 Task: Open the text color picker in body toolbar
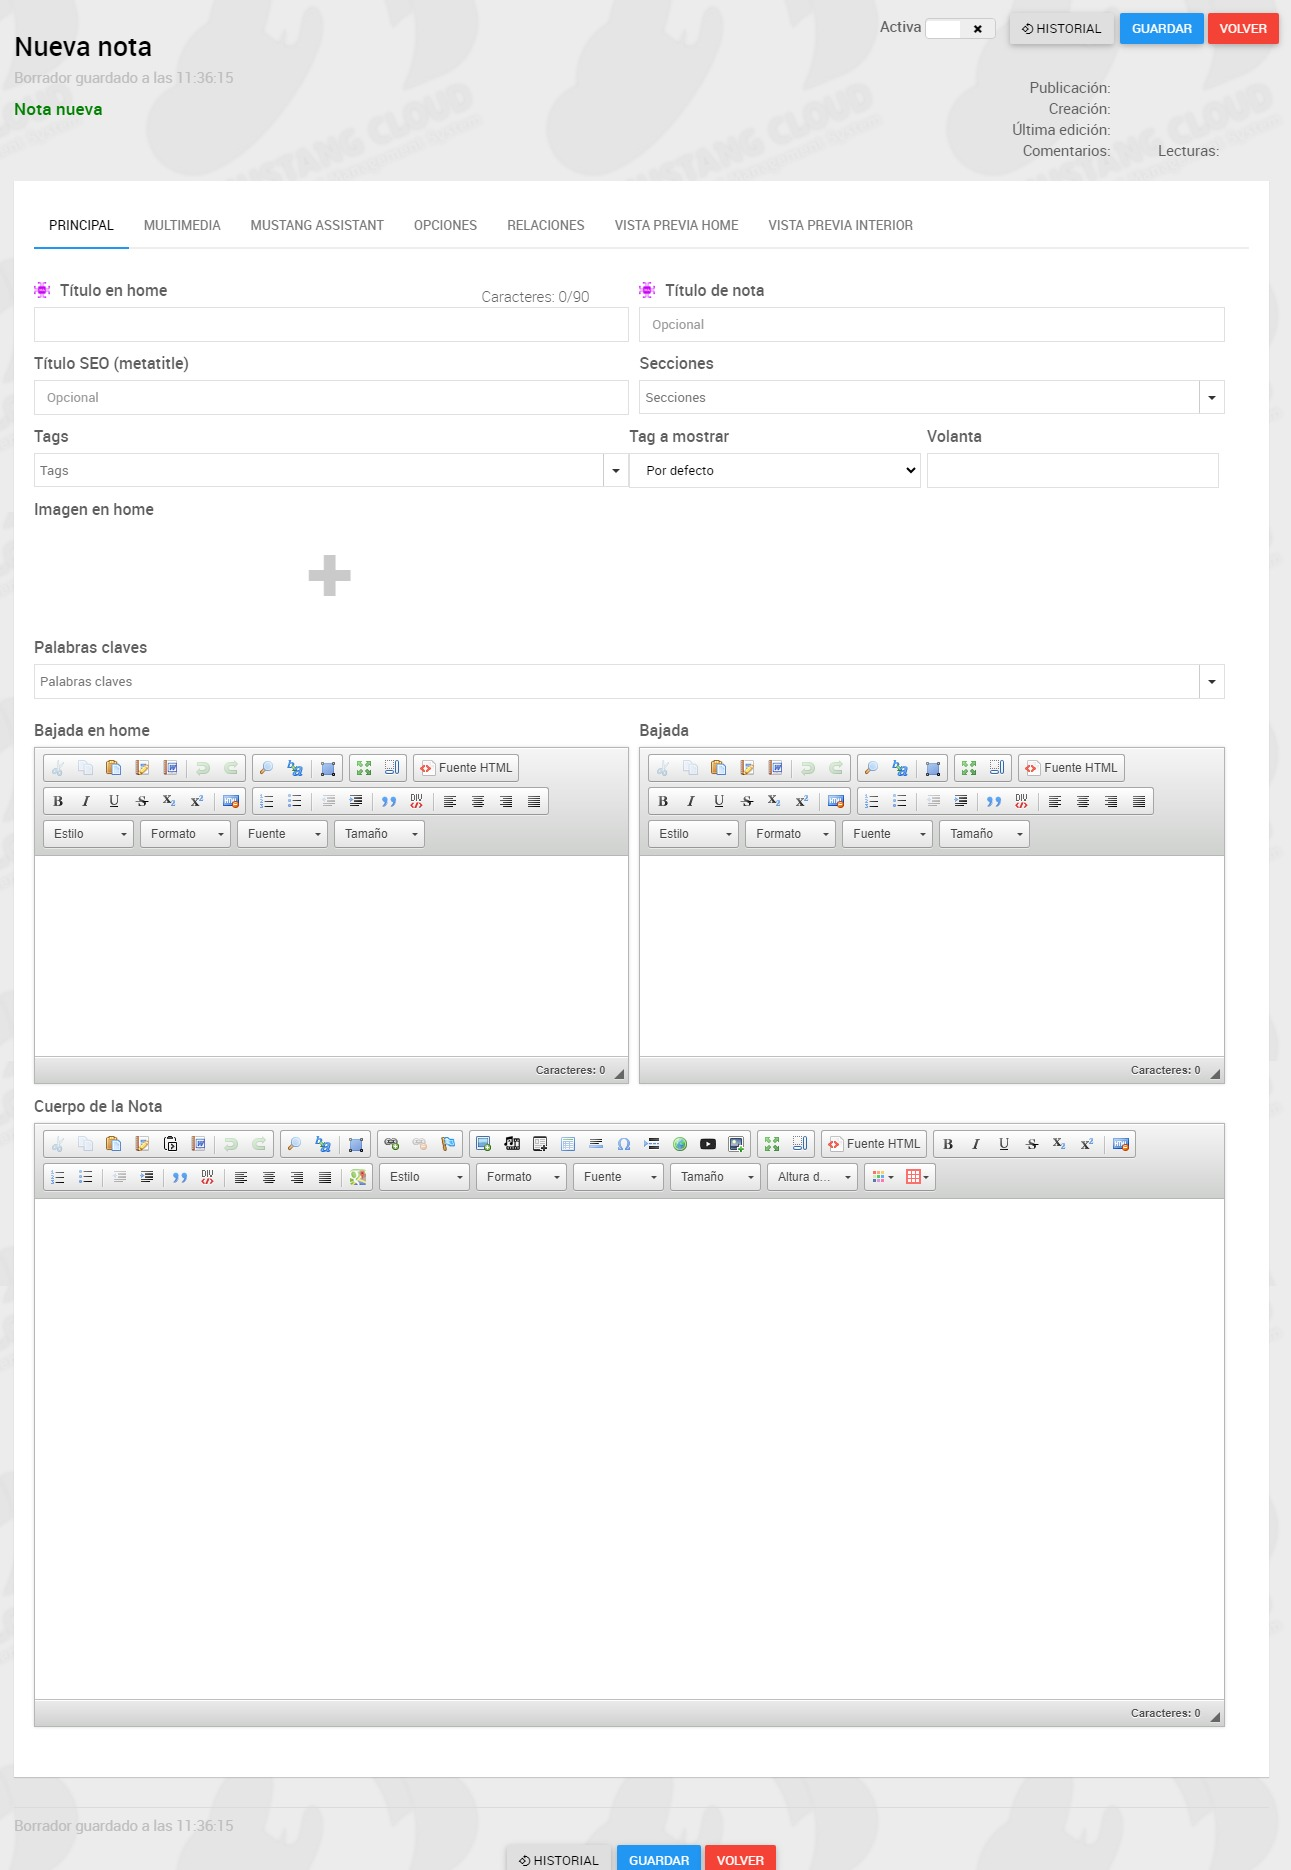(x=882, y=1177)
